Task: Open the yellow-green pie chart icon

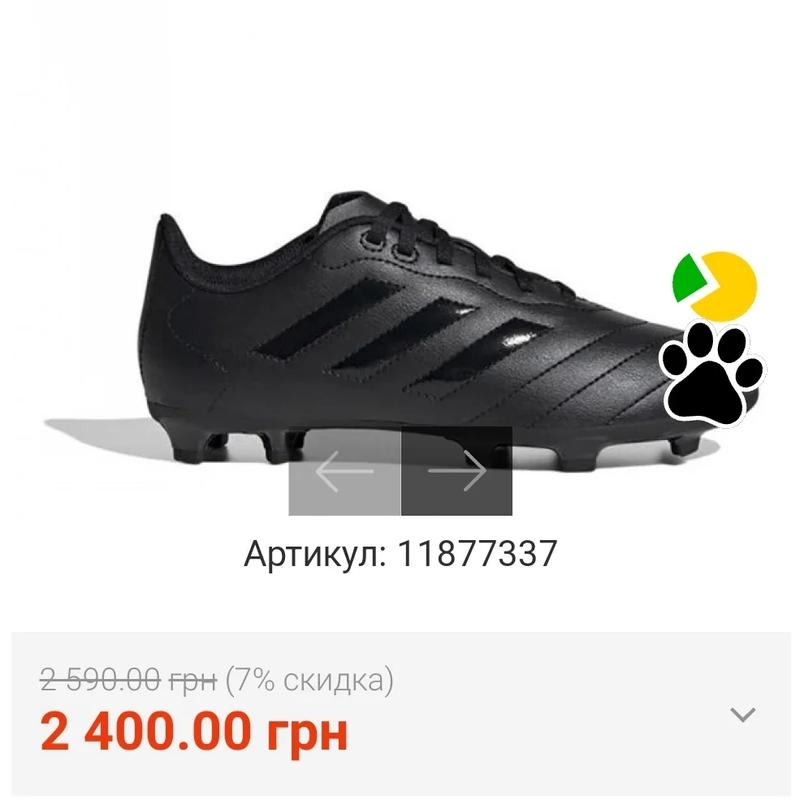Action: tap(715, 285)
